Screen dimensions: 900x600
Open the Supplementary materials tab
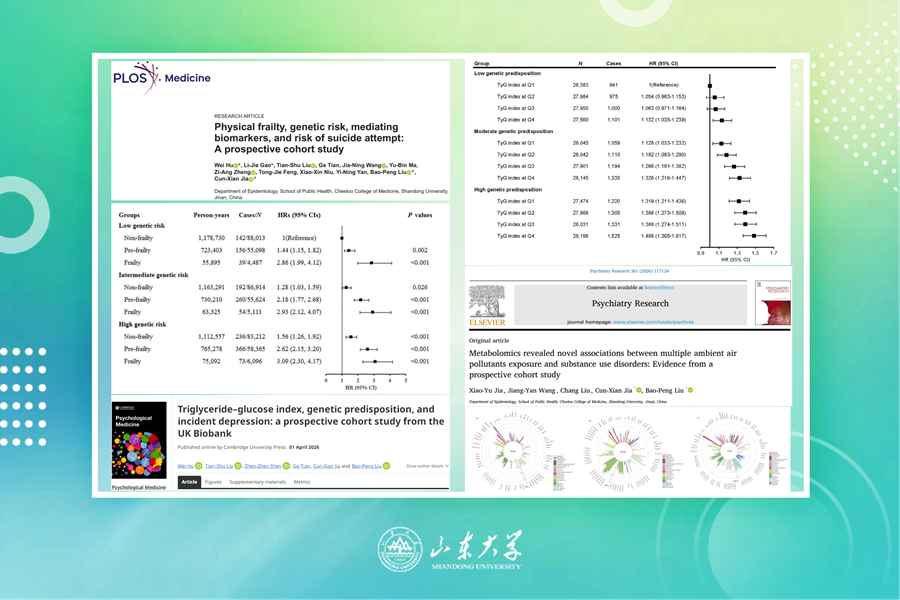click(258, 482)
